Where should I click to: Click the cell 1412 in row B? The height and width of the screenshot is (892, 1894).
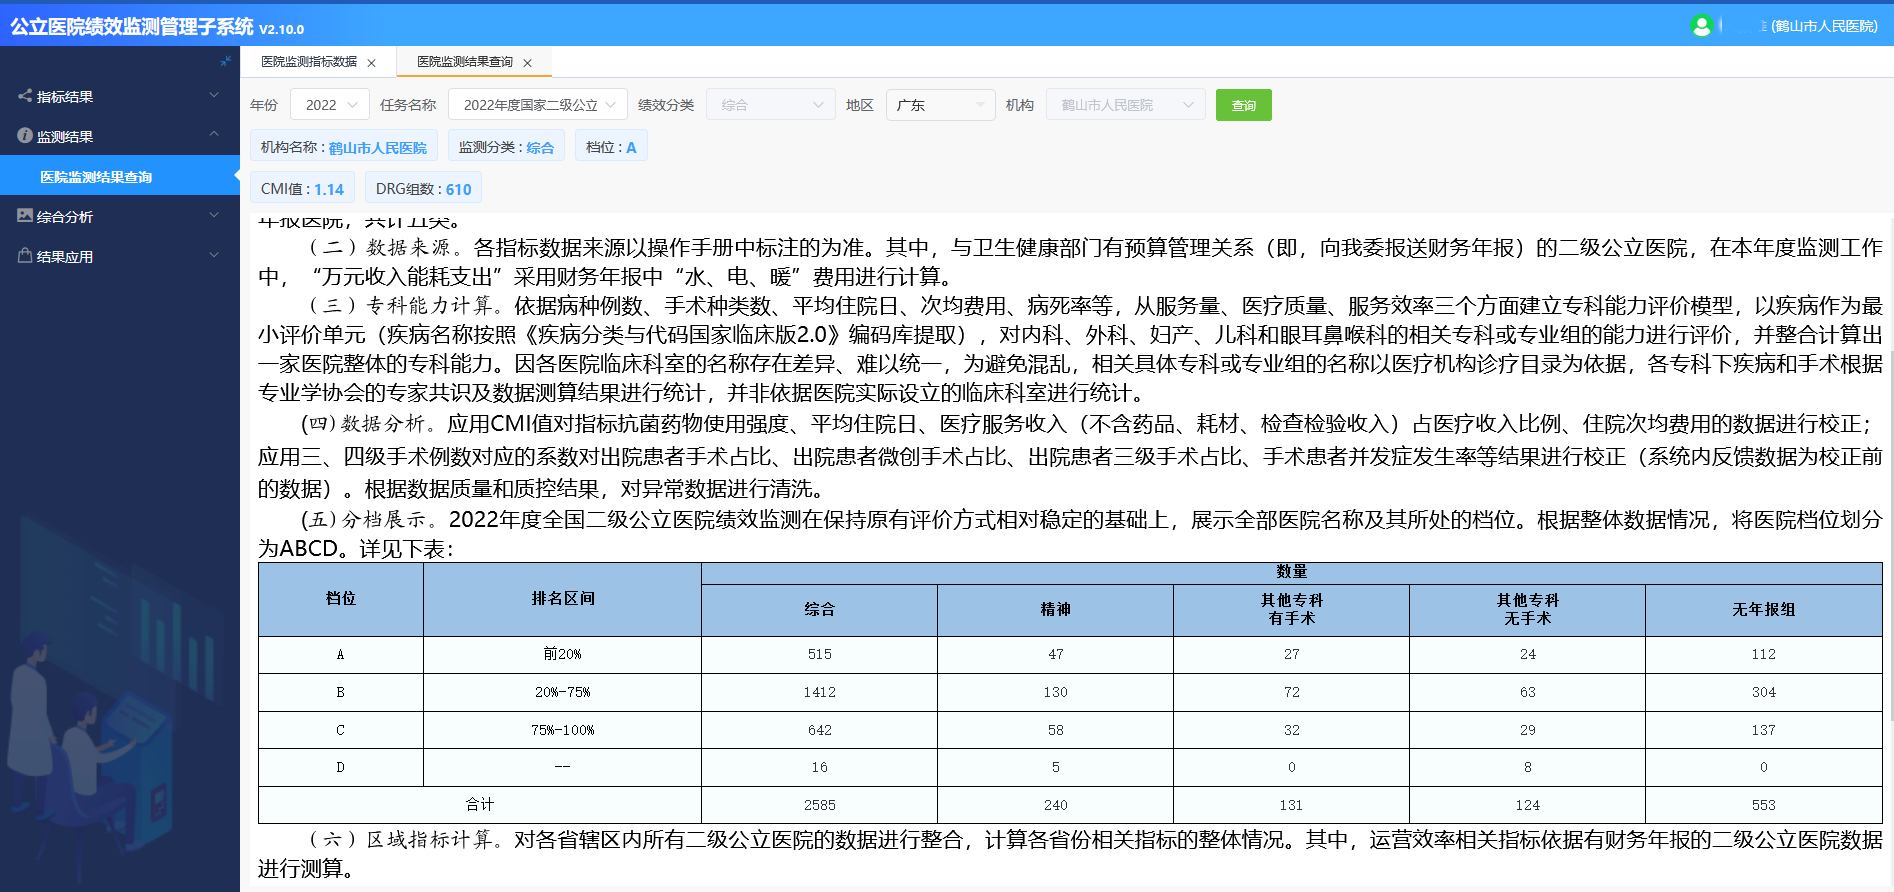[x=820, y=692]
